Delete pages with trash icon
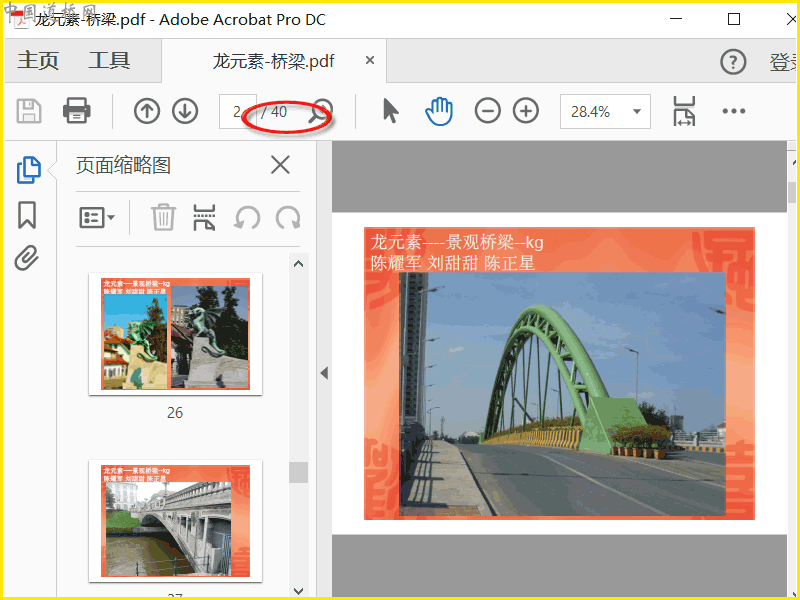The width and height of the screenshot is (800, 600). click(163, 217)
